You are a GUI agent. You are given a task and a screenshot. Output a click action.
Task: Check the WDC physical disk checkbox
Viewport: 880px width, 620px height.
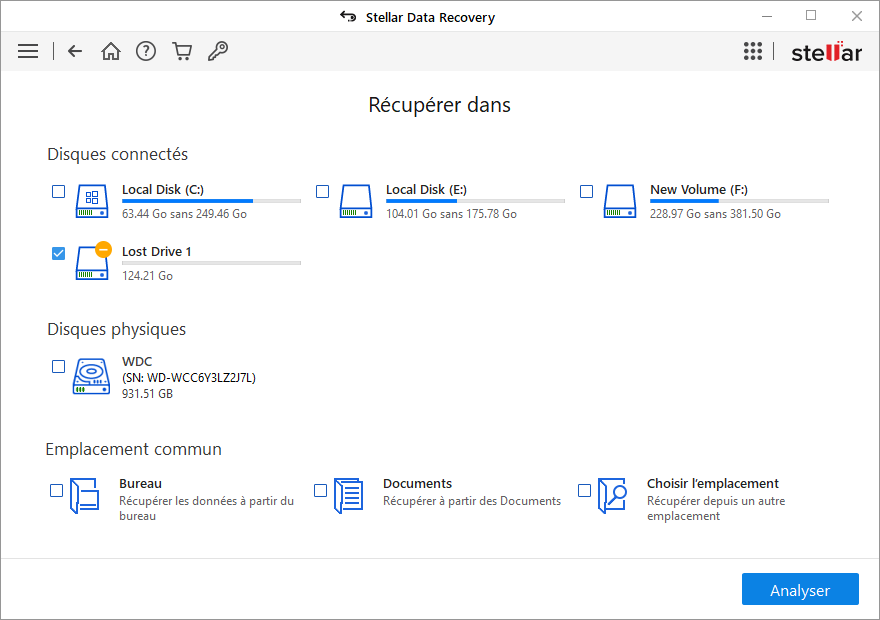click(x=58, y=366)
